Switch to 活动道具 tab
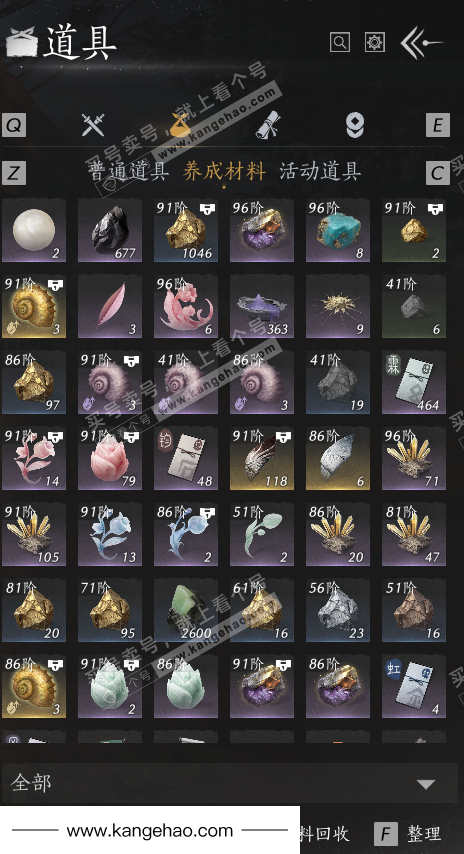464x854 pixels. click(320, 171)
